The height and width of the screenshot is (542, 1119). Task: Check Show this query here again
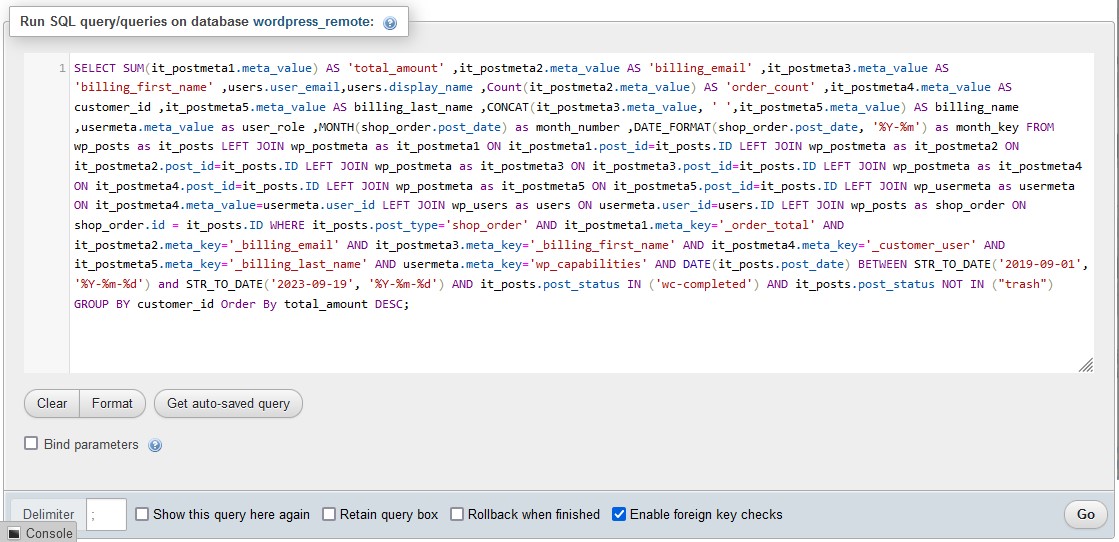[x=142, y=514]
